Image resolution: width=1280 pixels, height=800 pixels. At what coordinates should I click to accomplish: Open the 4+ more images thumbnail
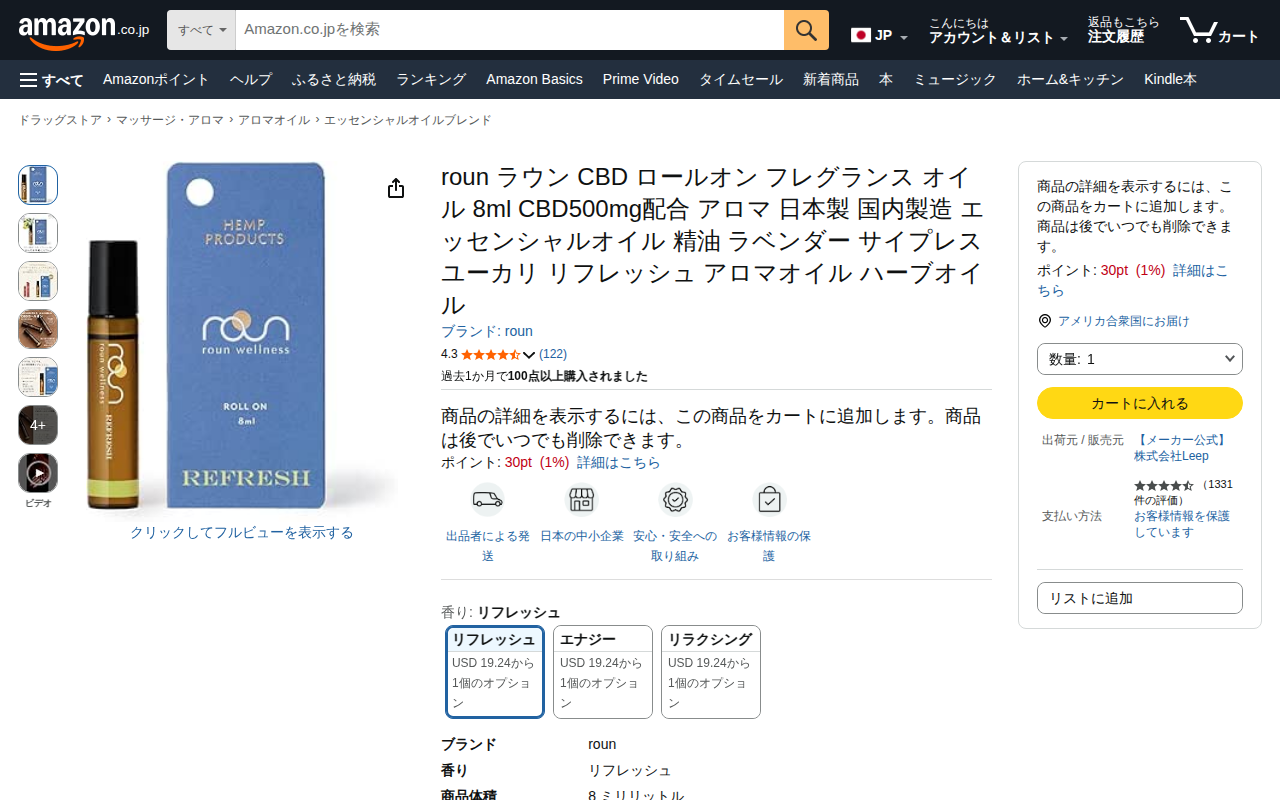[x=38, y=425]
